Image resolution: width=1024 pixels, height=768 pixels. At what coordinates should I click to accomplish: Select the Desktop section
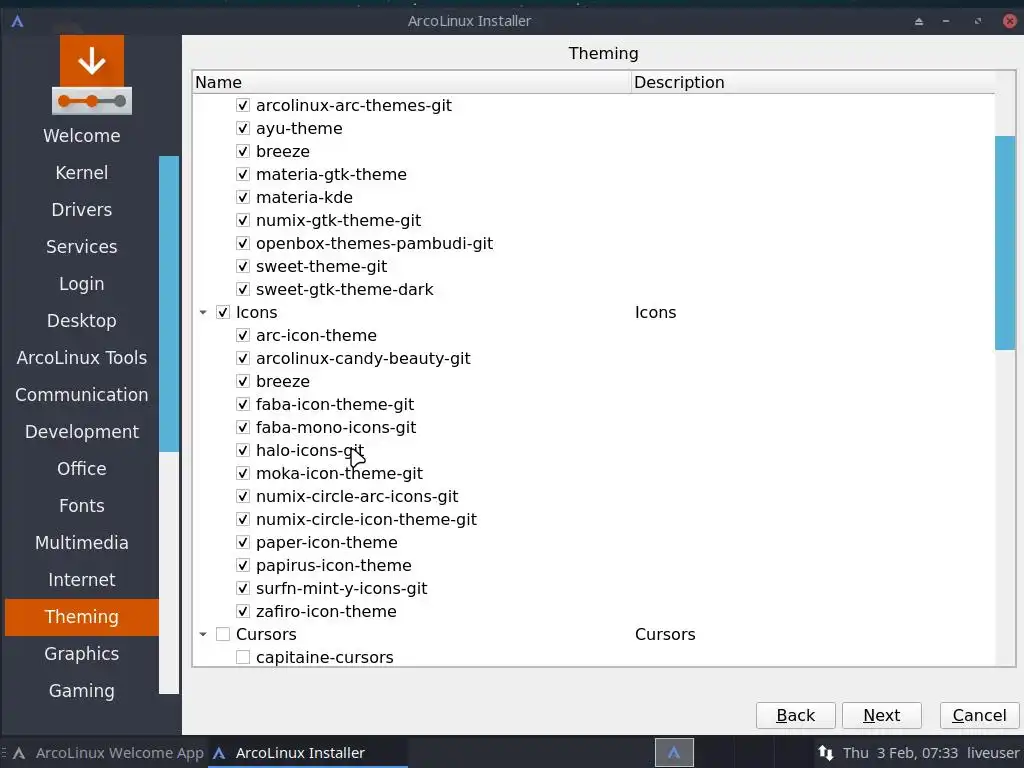(82, 321)
